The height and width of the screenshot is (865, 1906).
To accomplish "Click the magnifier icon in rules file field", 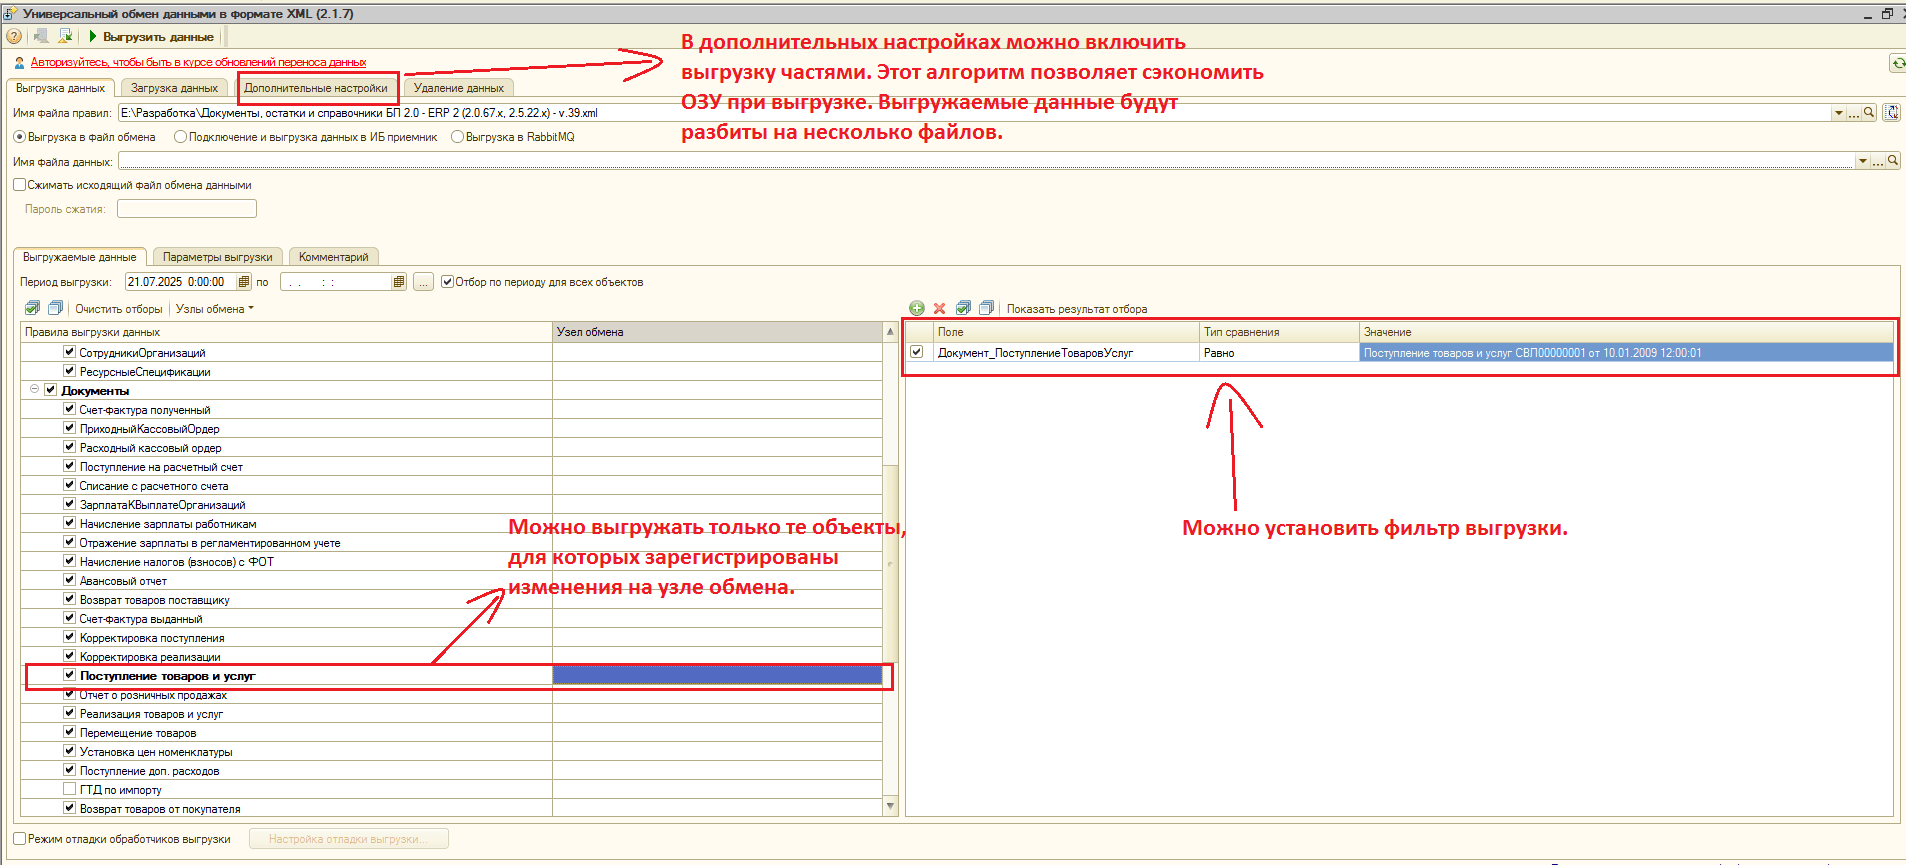I will click(1868, 113).
